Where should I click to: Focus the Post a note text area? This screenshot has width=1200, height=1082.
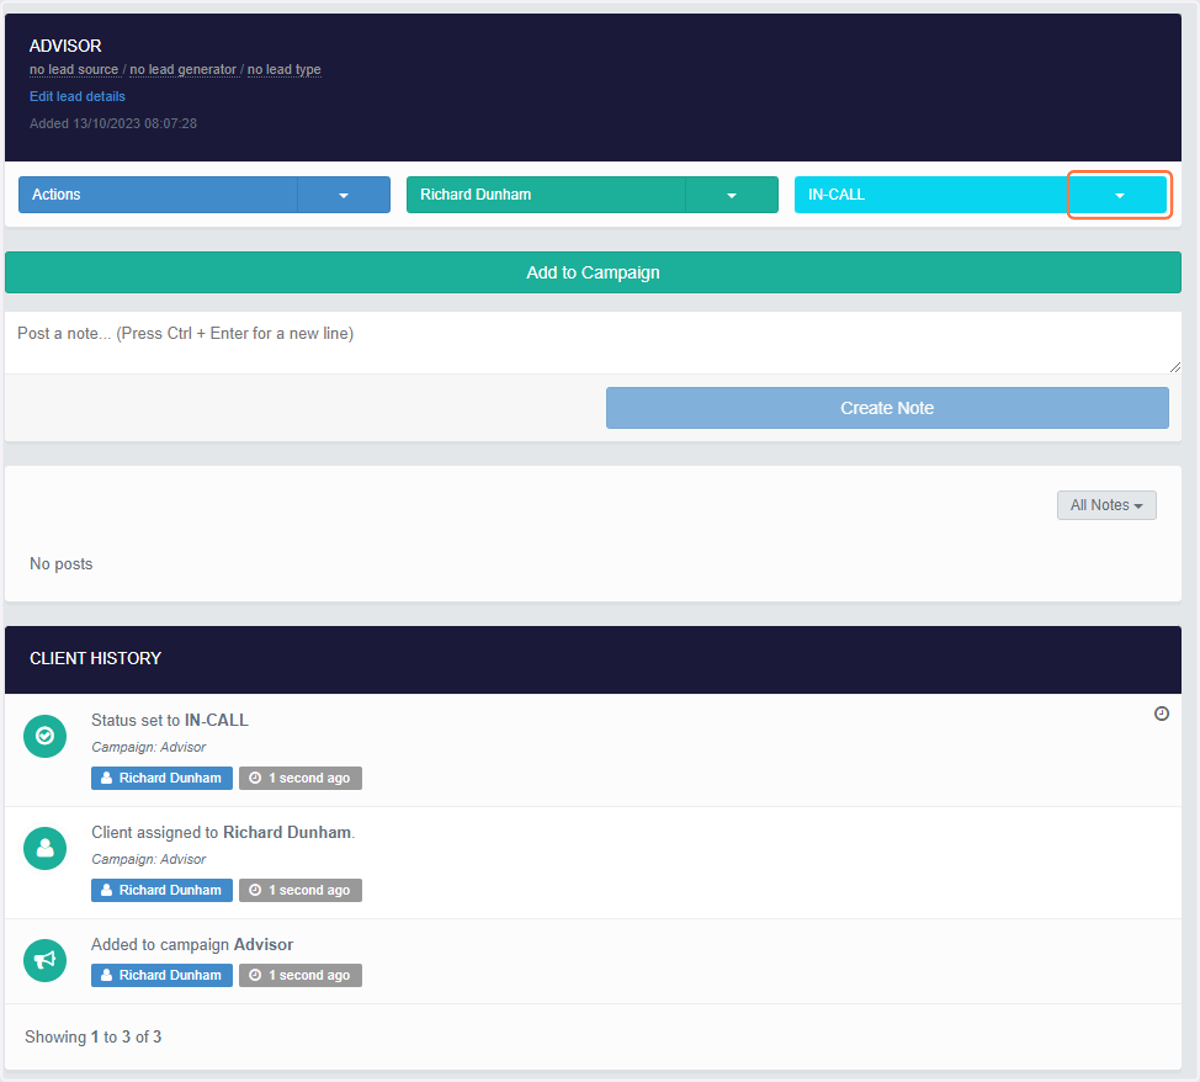[593, 343]
